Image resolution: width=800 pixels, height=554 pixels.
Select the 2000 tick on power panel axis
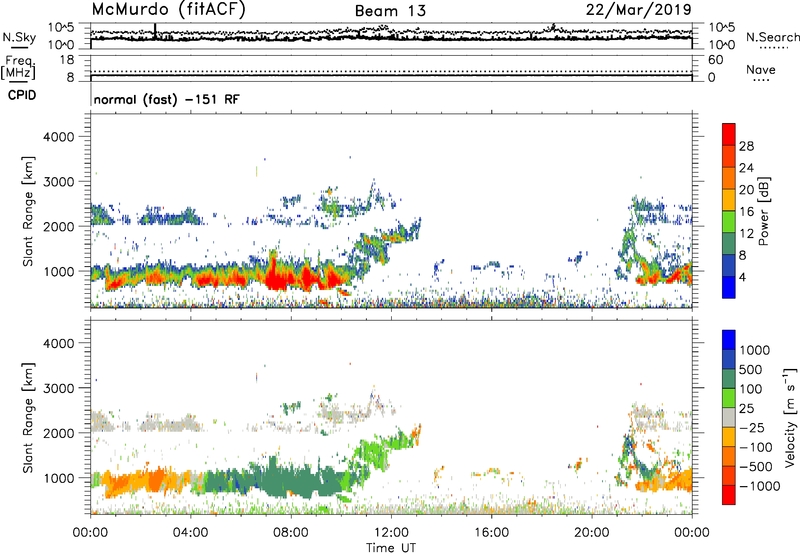(x=58, y=226)
